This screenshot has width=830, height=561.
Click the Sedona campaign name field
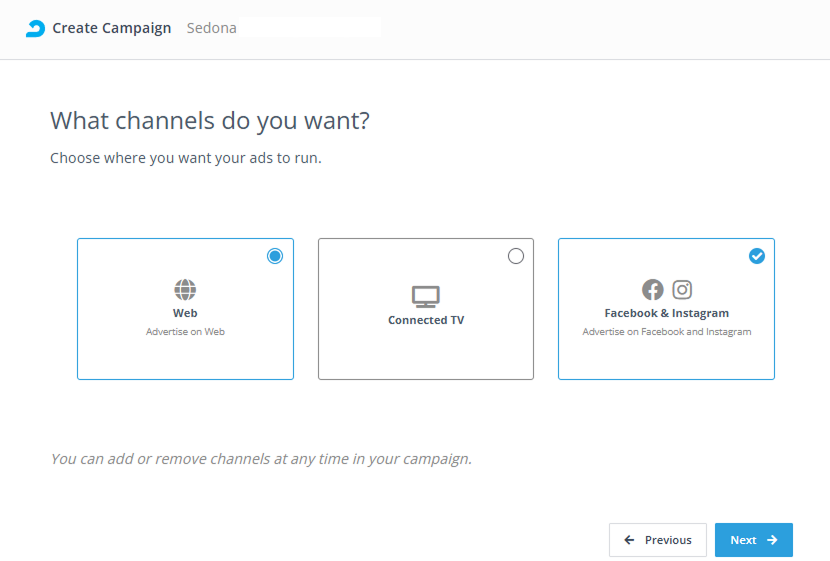click(280, 28)
